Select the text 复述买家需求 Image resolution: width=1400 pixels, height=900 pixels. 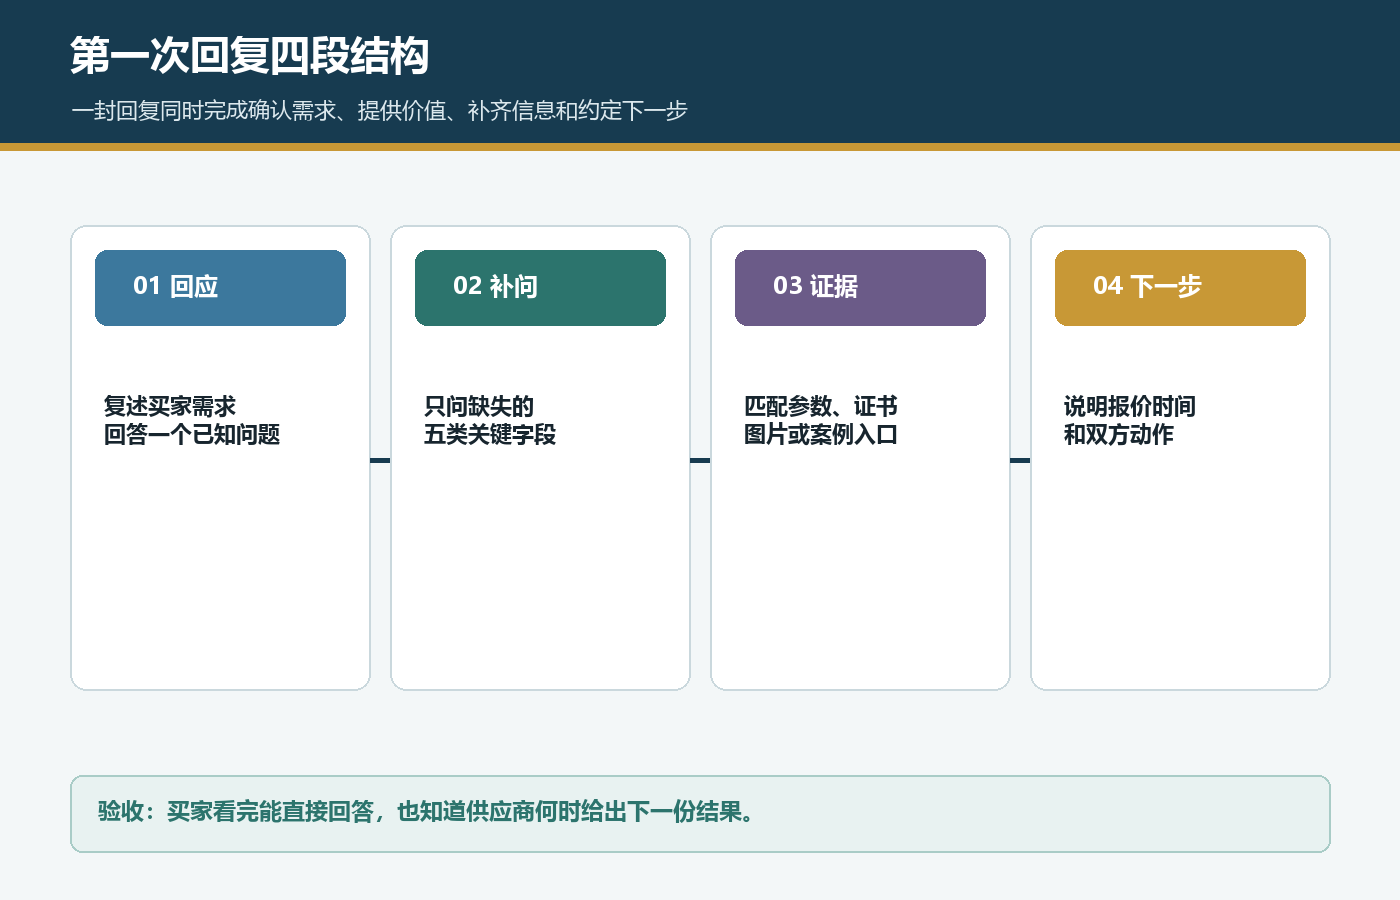170,406
